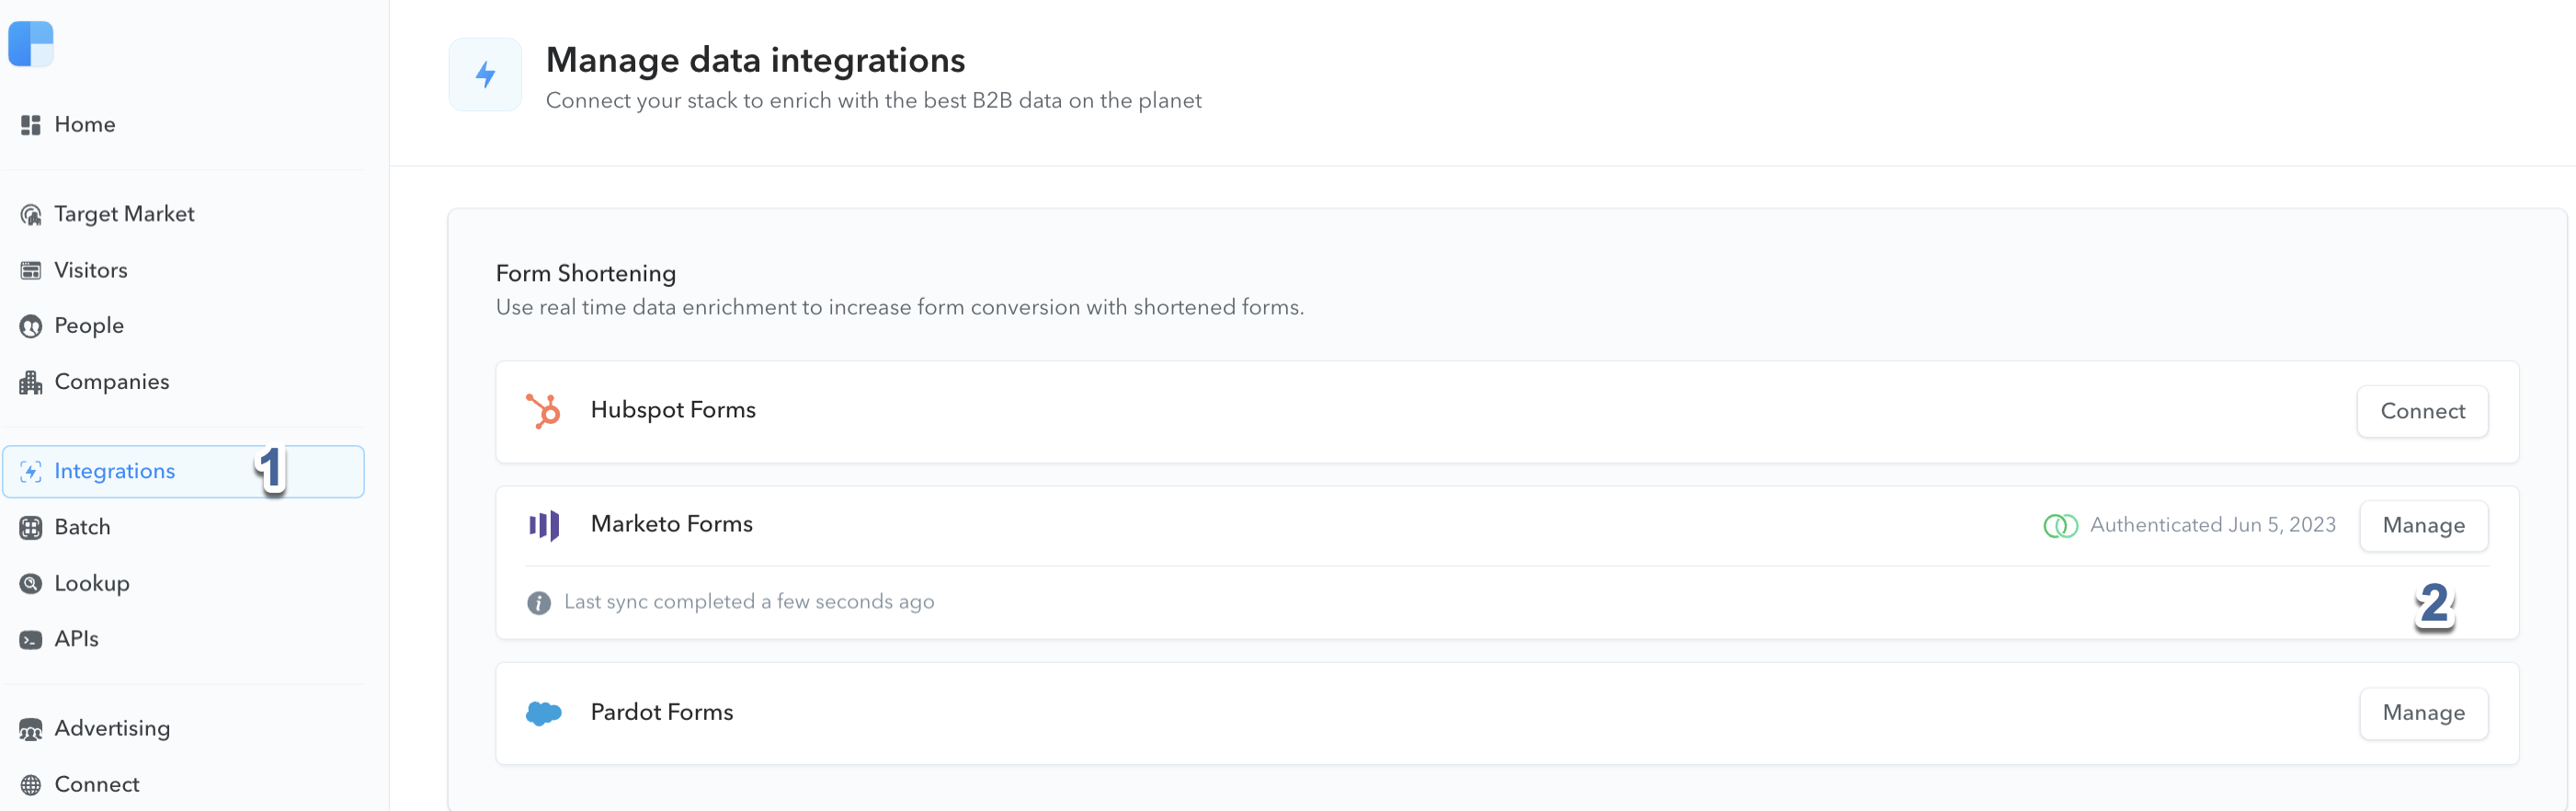Go to Target Market page
Viewport: 2576px width, 811px height.
click(x=124, y=214)
